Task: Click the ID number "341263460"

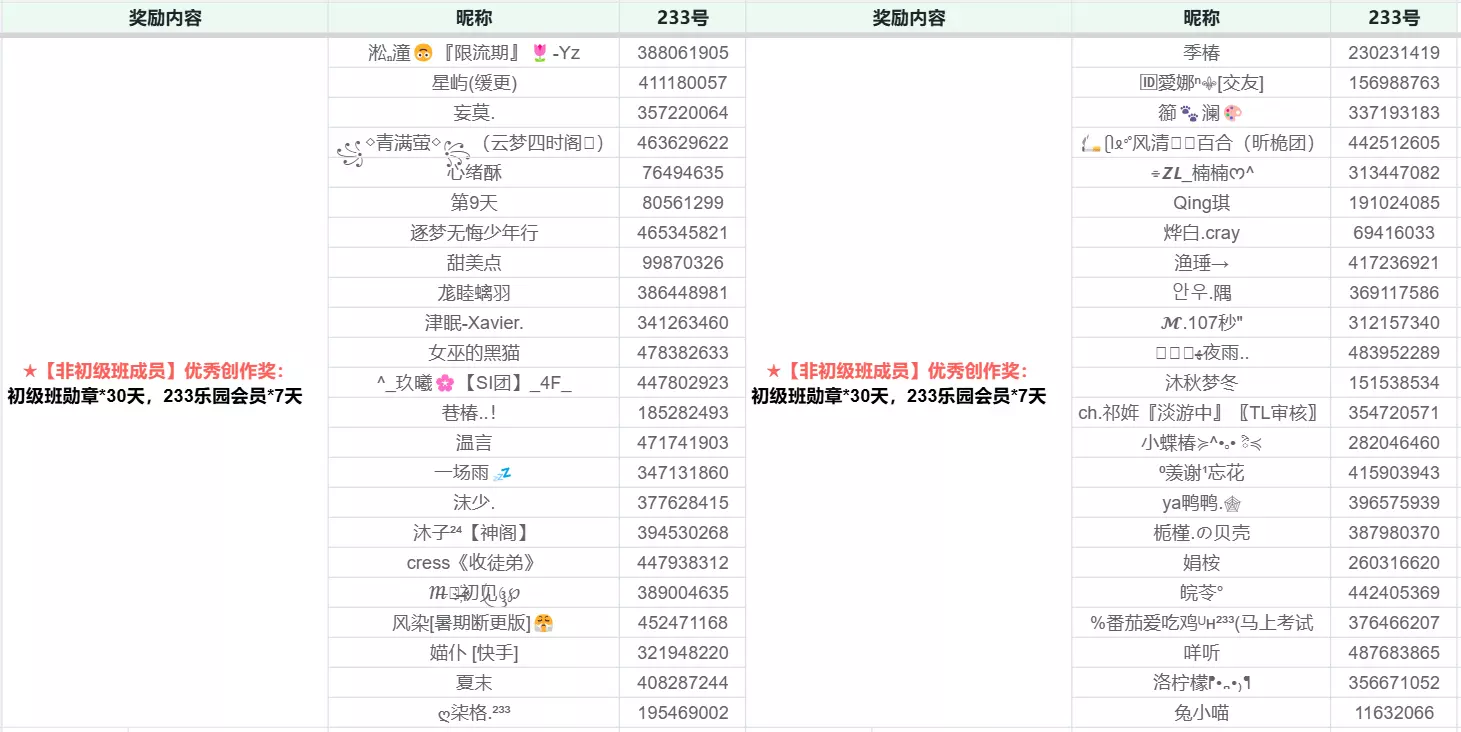Action: [683, 323]
